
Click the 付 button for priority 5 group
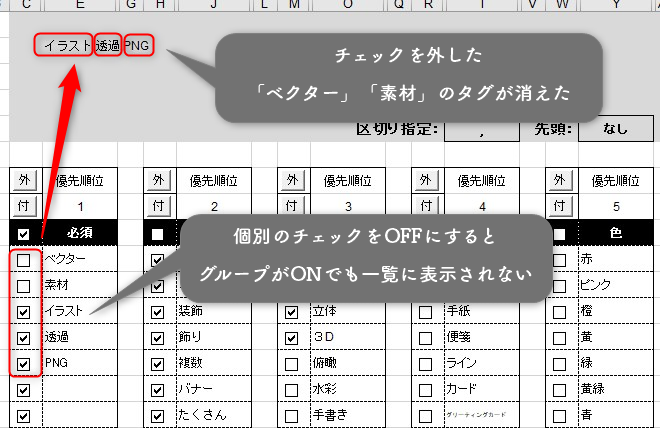click(561, 206)
